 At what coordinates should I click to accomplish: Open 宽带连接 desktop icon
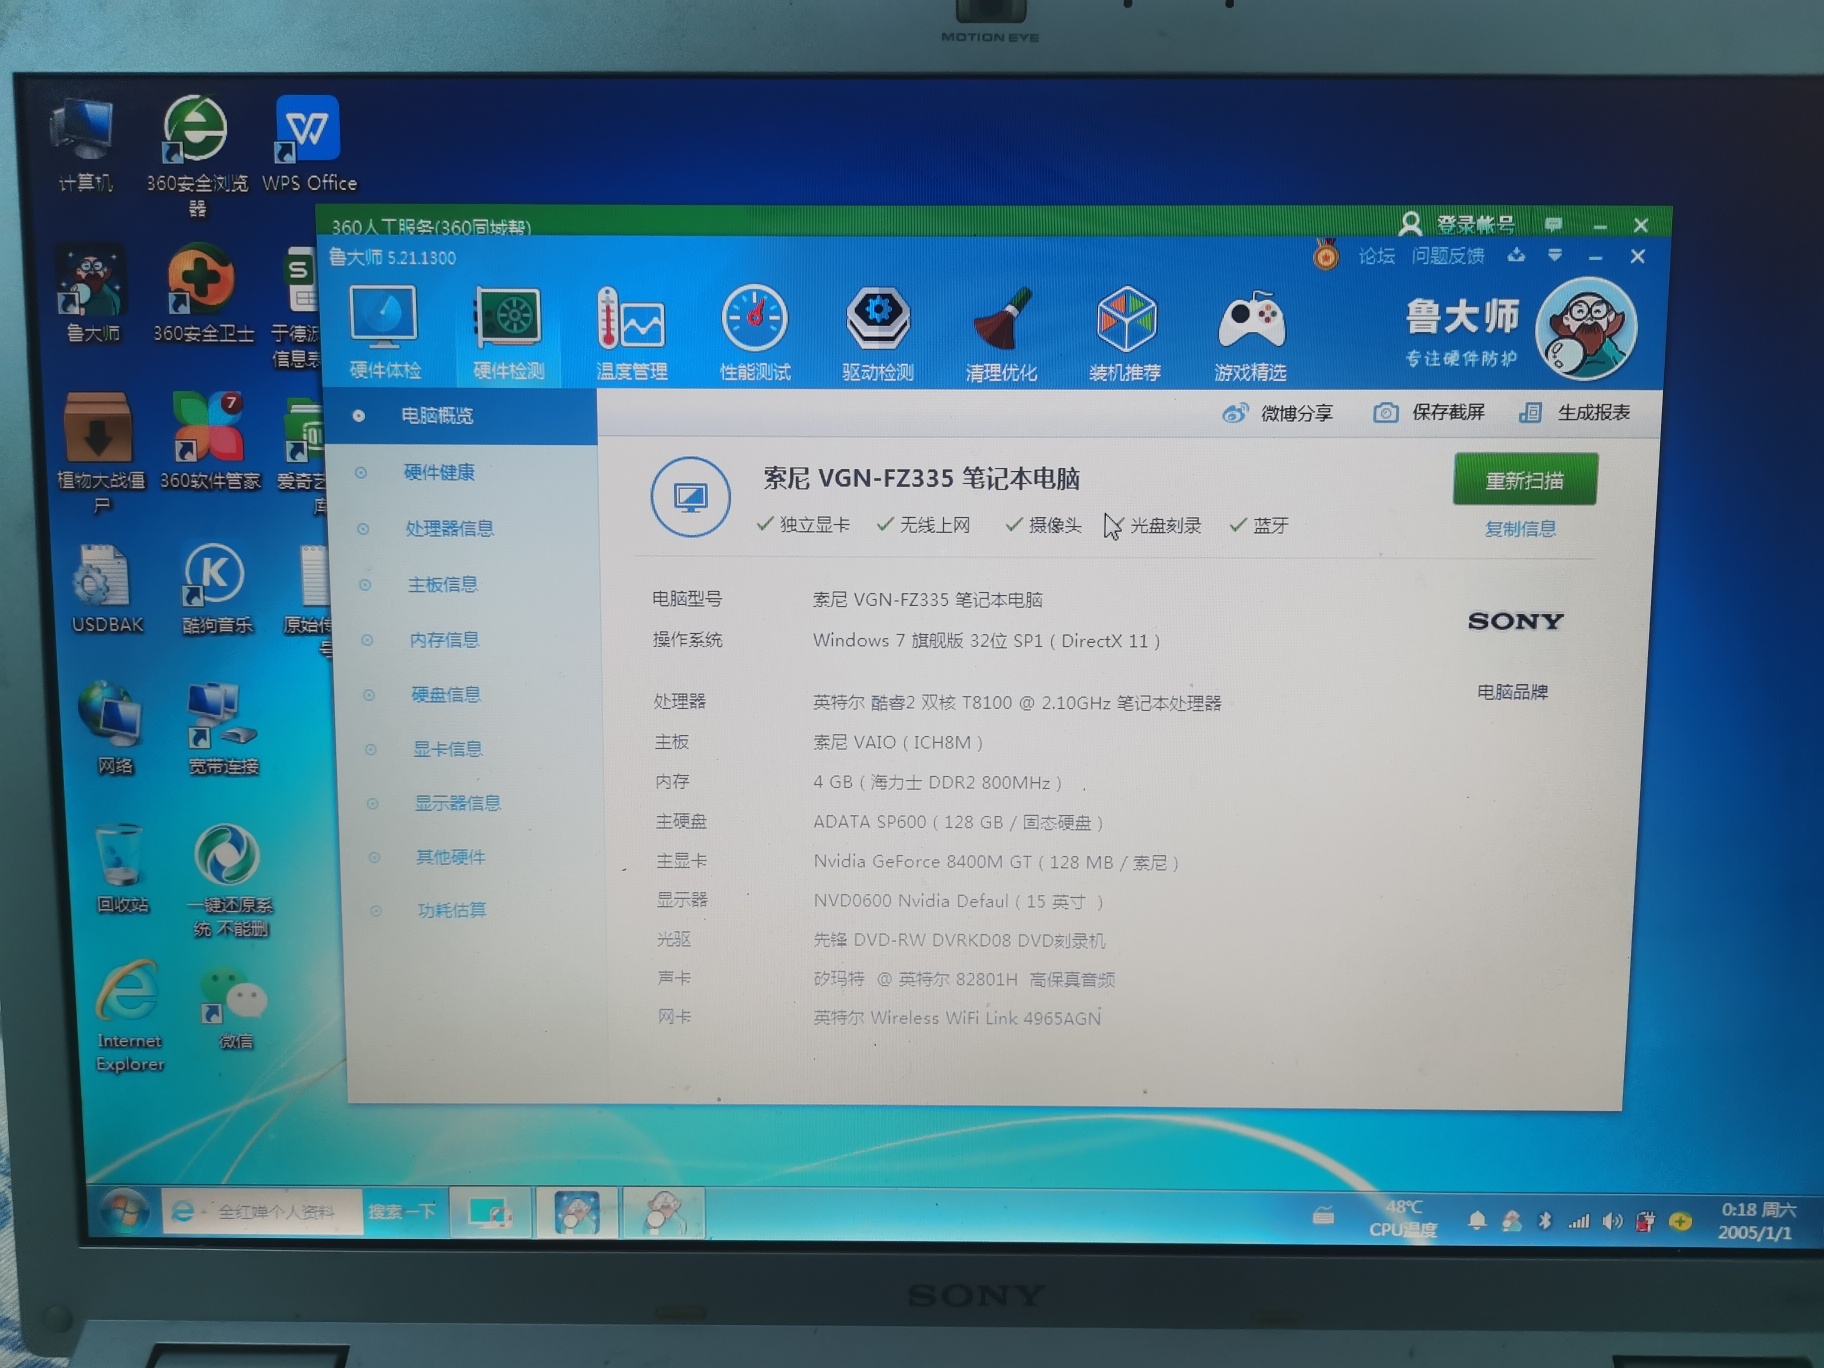(x=222, y=728)
